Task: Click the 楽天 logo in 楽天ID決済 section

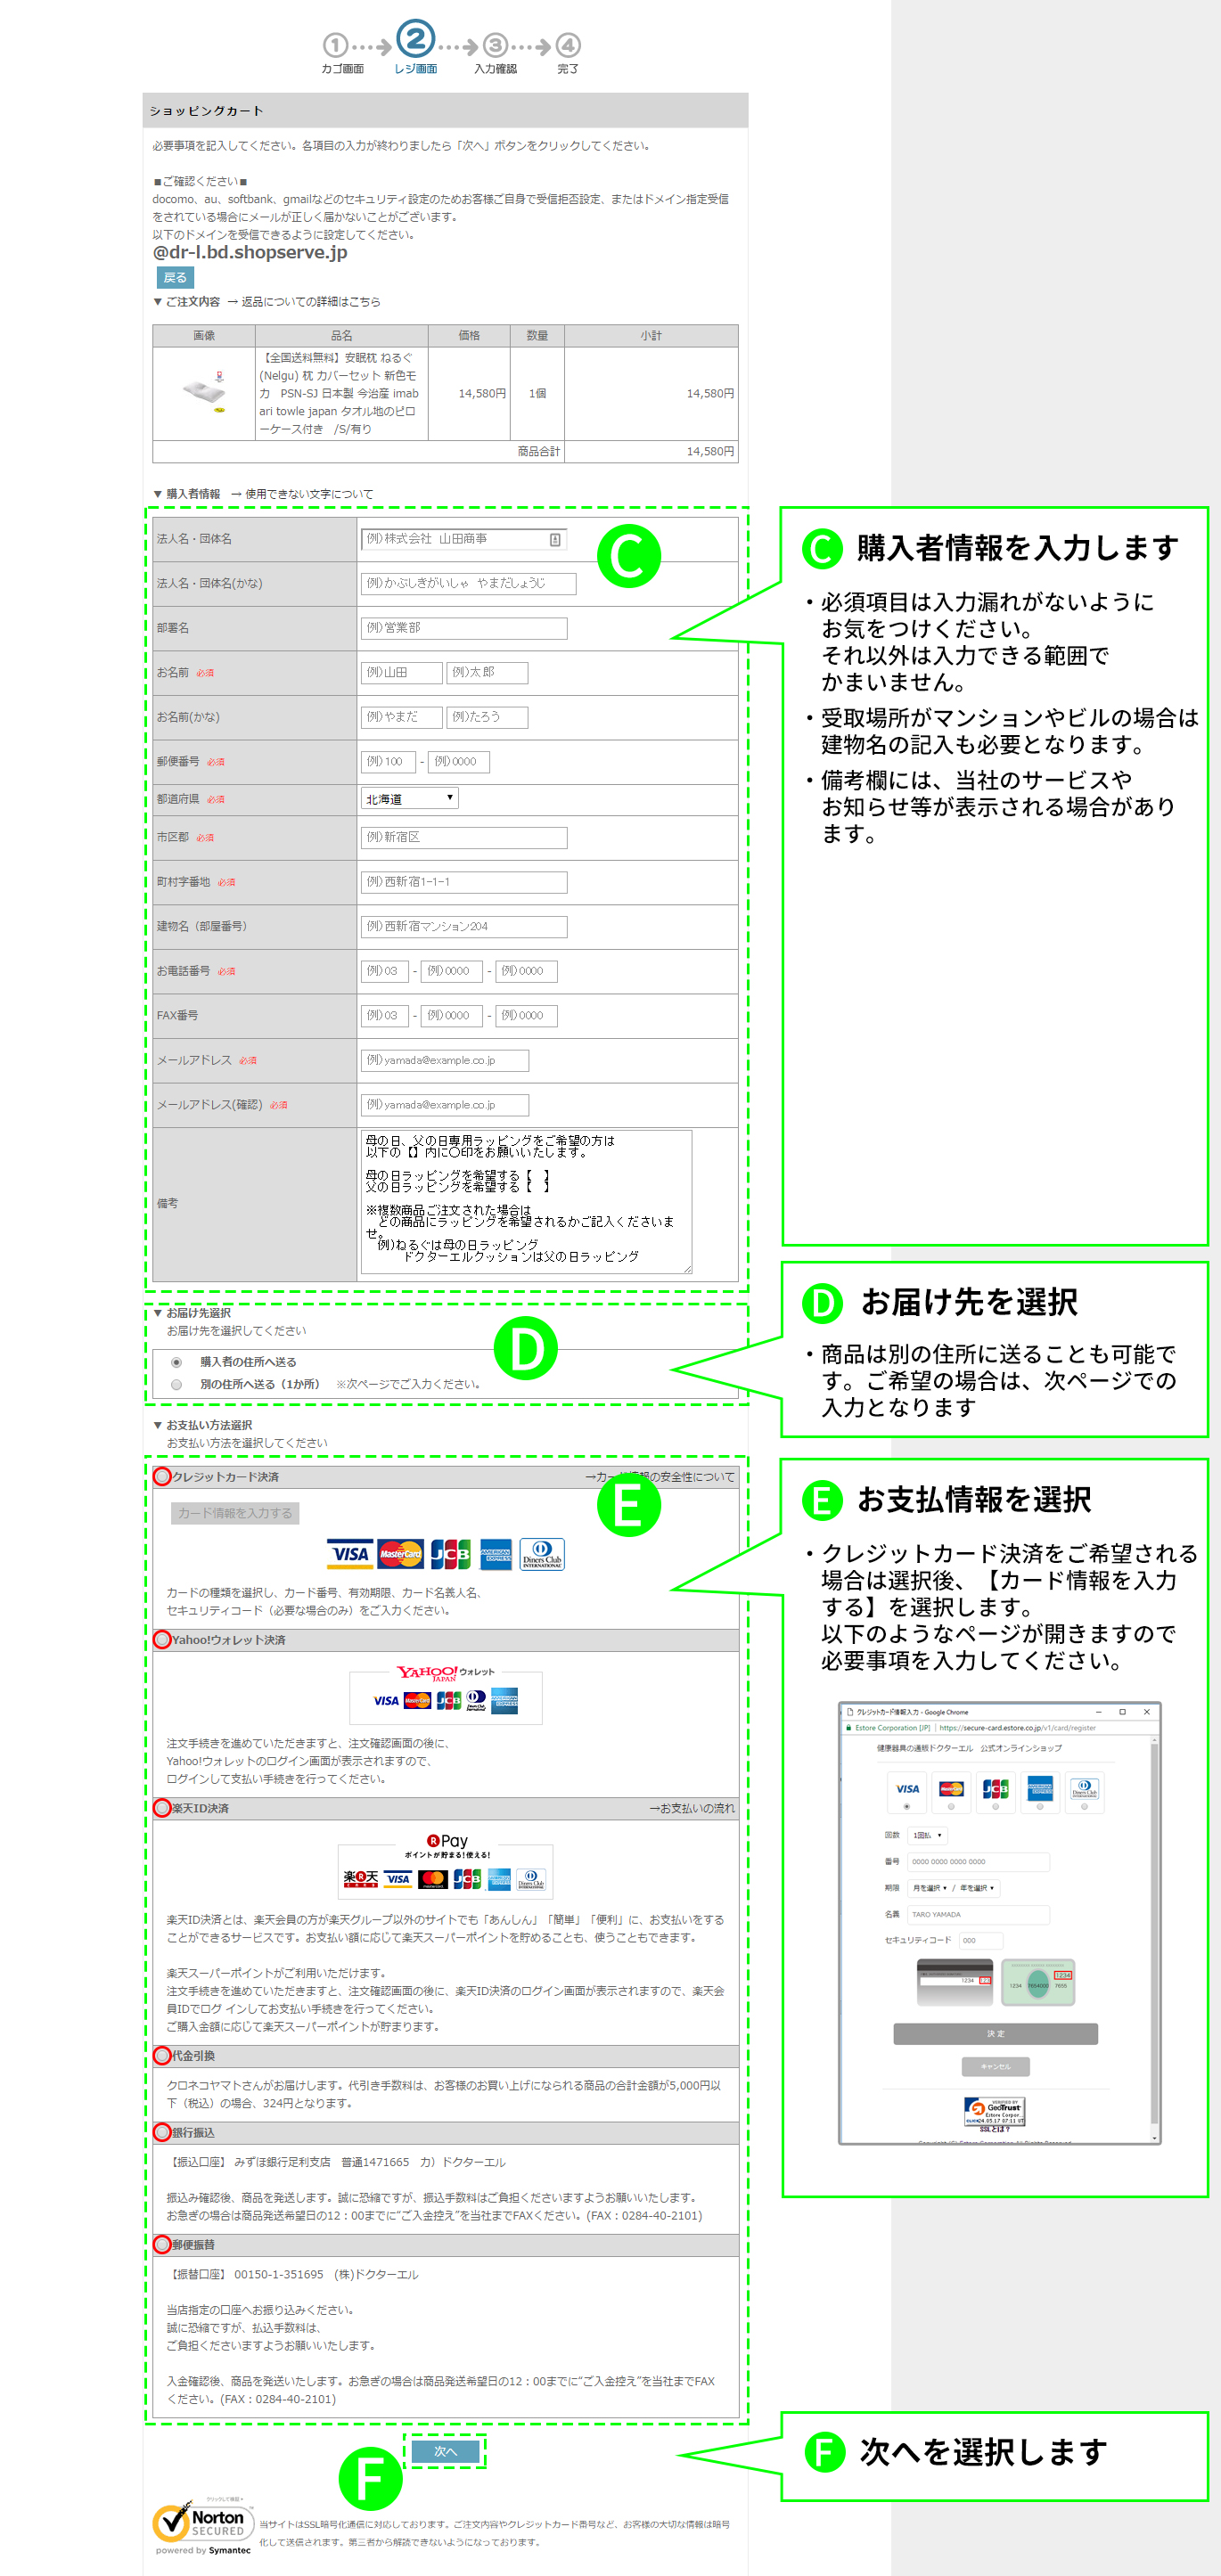Action: [x=361, y=1878]
